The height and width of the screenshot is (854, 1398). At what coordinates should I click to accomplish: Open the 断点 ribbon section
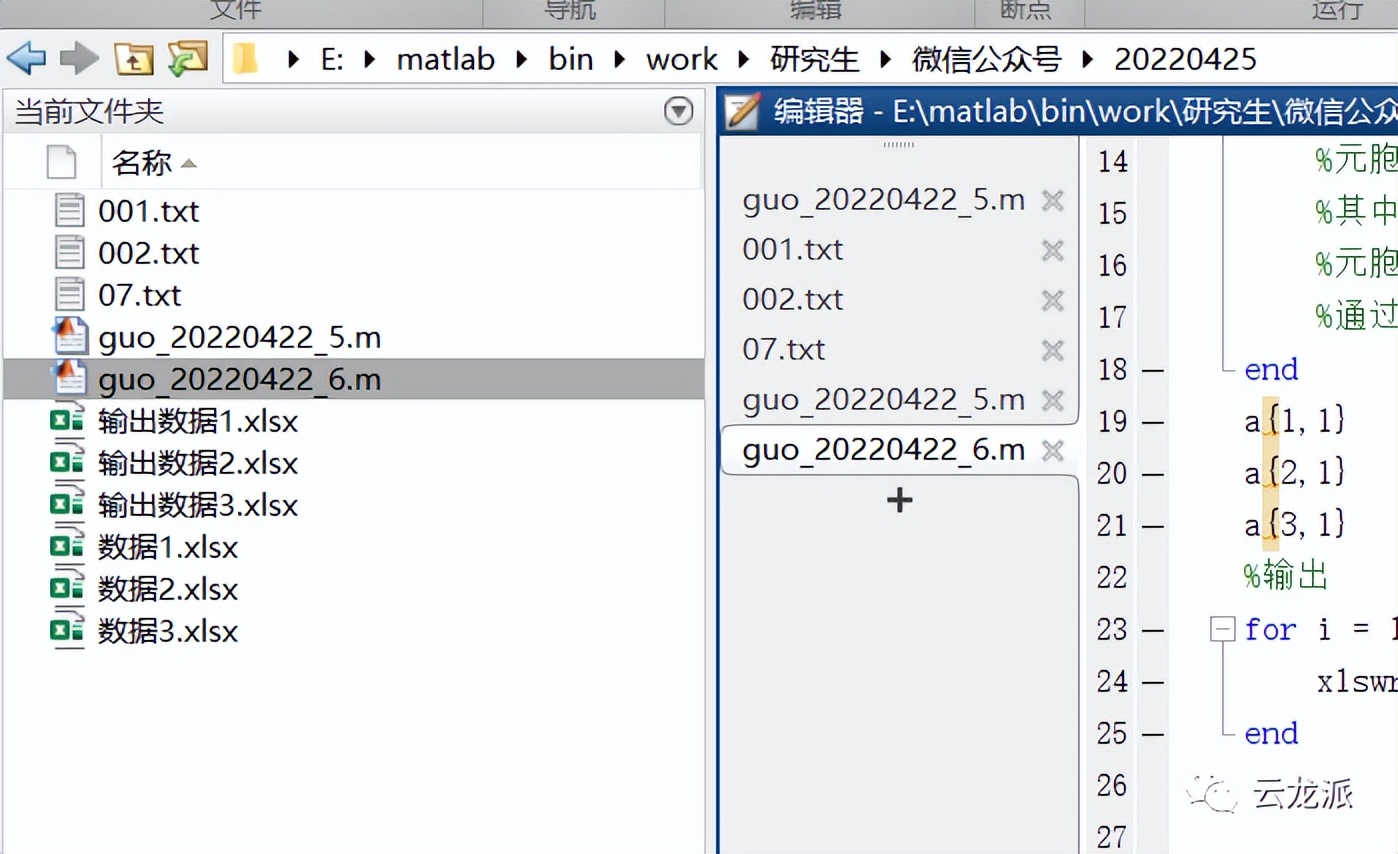click(x=1028, y=11)
